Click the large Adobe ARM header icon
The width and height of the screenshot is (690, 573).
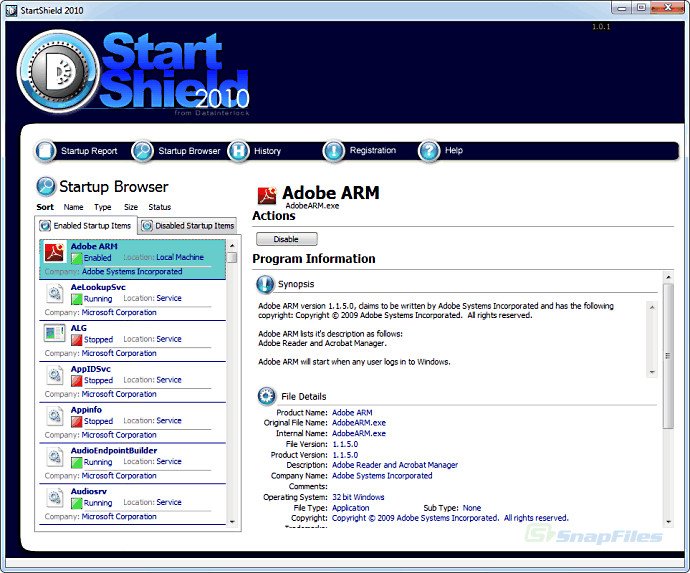coord(267,195)
